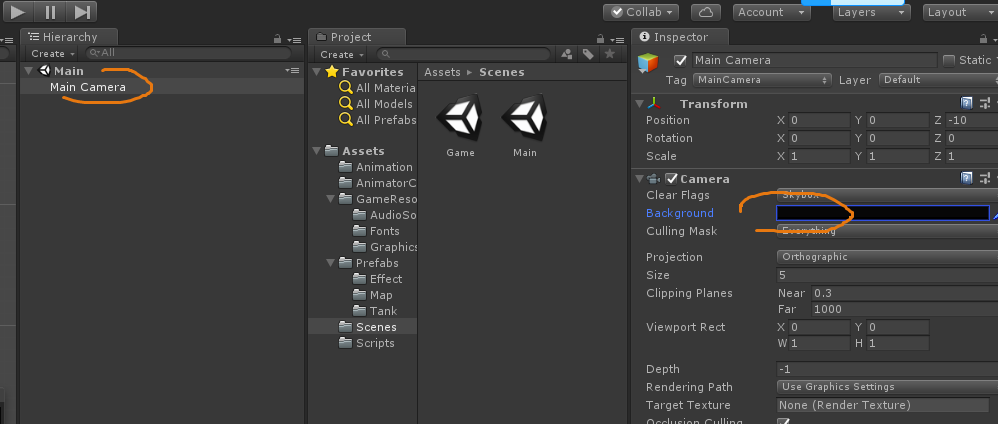The image size is (998, 424).
Task: Click Assets in the breadcrumb path
Action: click(x=442, y=72)
